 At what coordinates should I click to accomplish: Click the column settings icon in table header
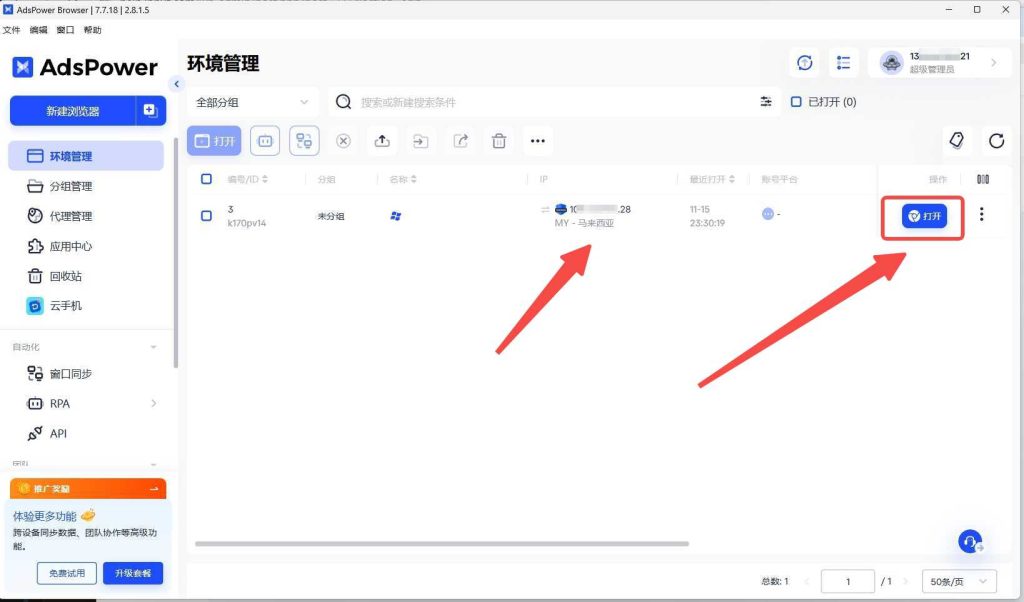point(982,179)
